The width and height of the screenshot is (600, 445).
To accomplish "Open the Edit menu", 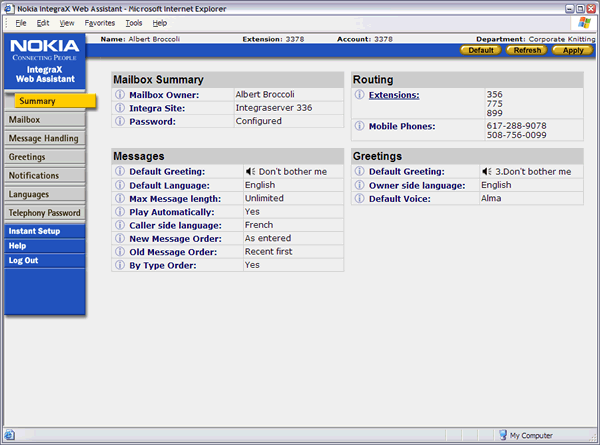I will pos(43,23).
